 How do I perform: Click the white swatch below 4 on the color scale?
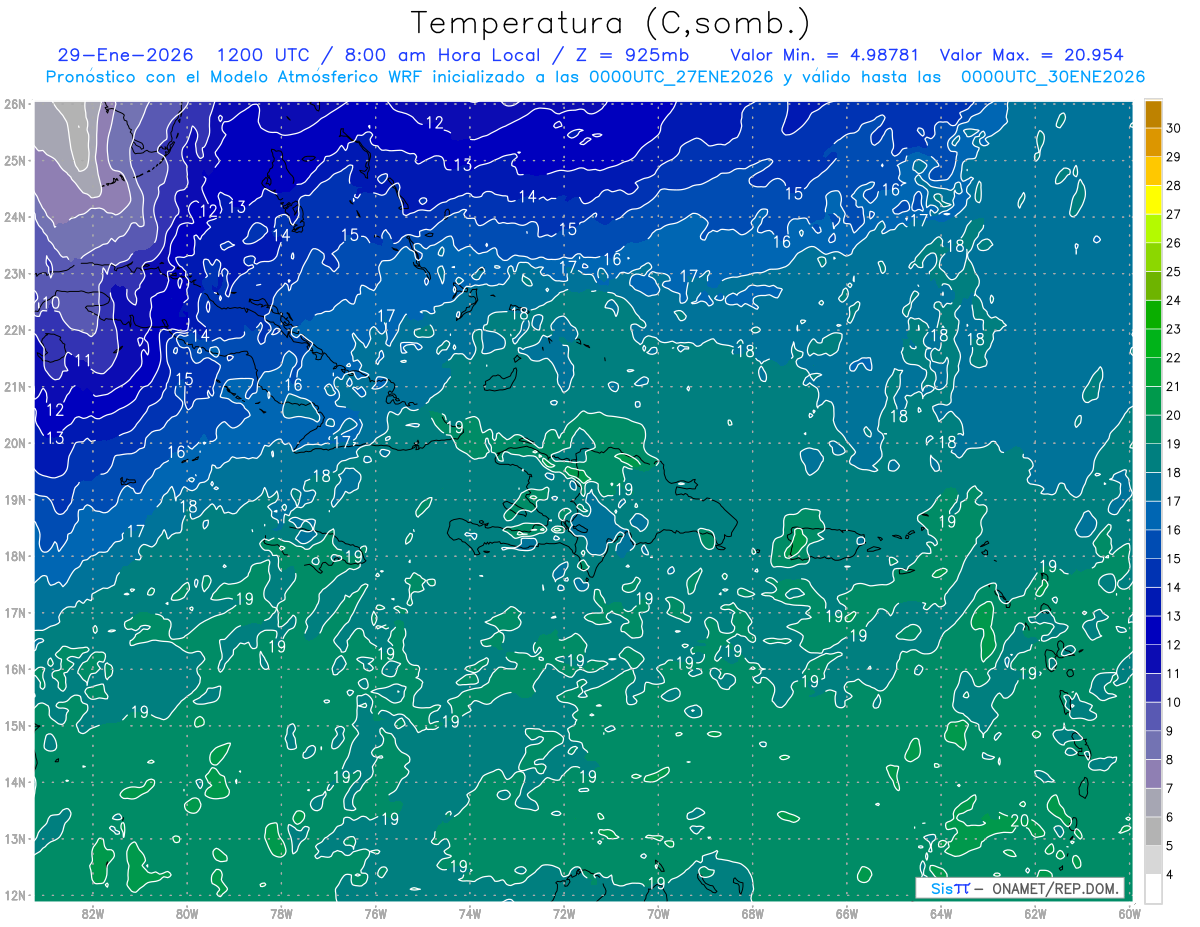(x=1153, y=889)
